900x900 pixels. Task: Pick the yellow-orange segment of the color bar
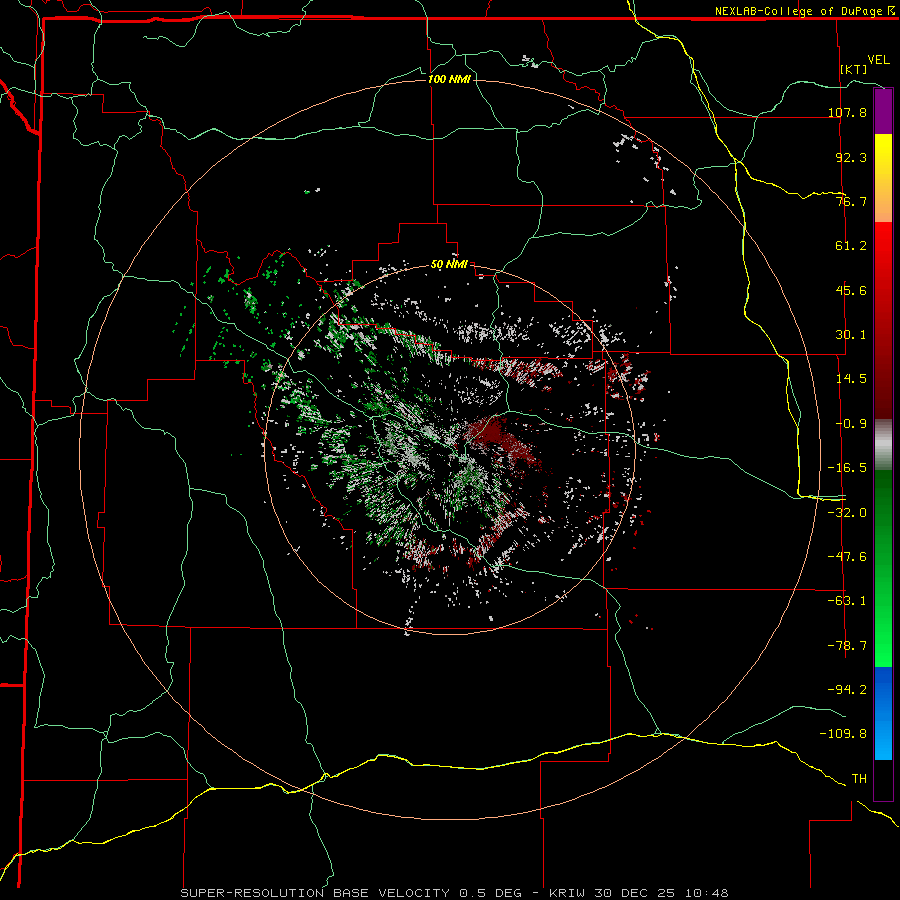tap(883, 178)
